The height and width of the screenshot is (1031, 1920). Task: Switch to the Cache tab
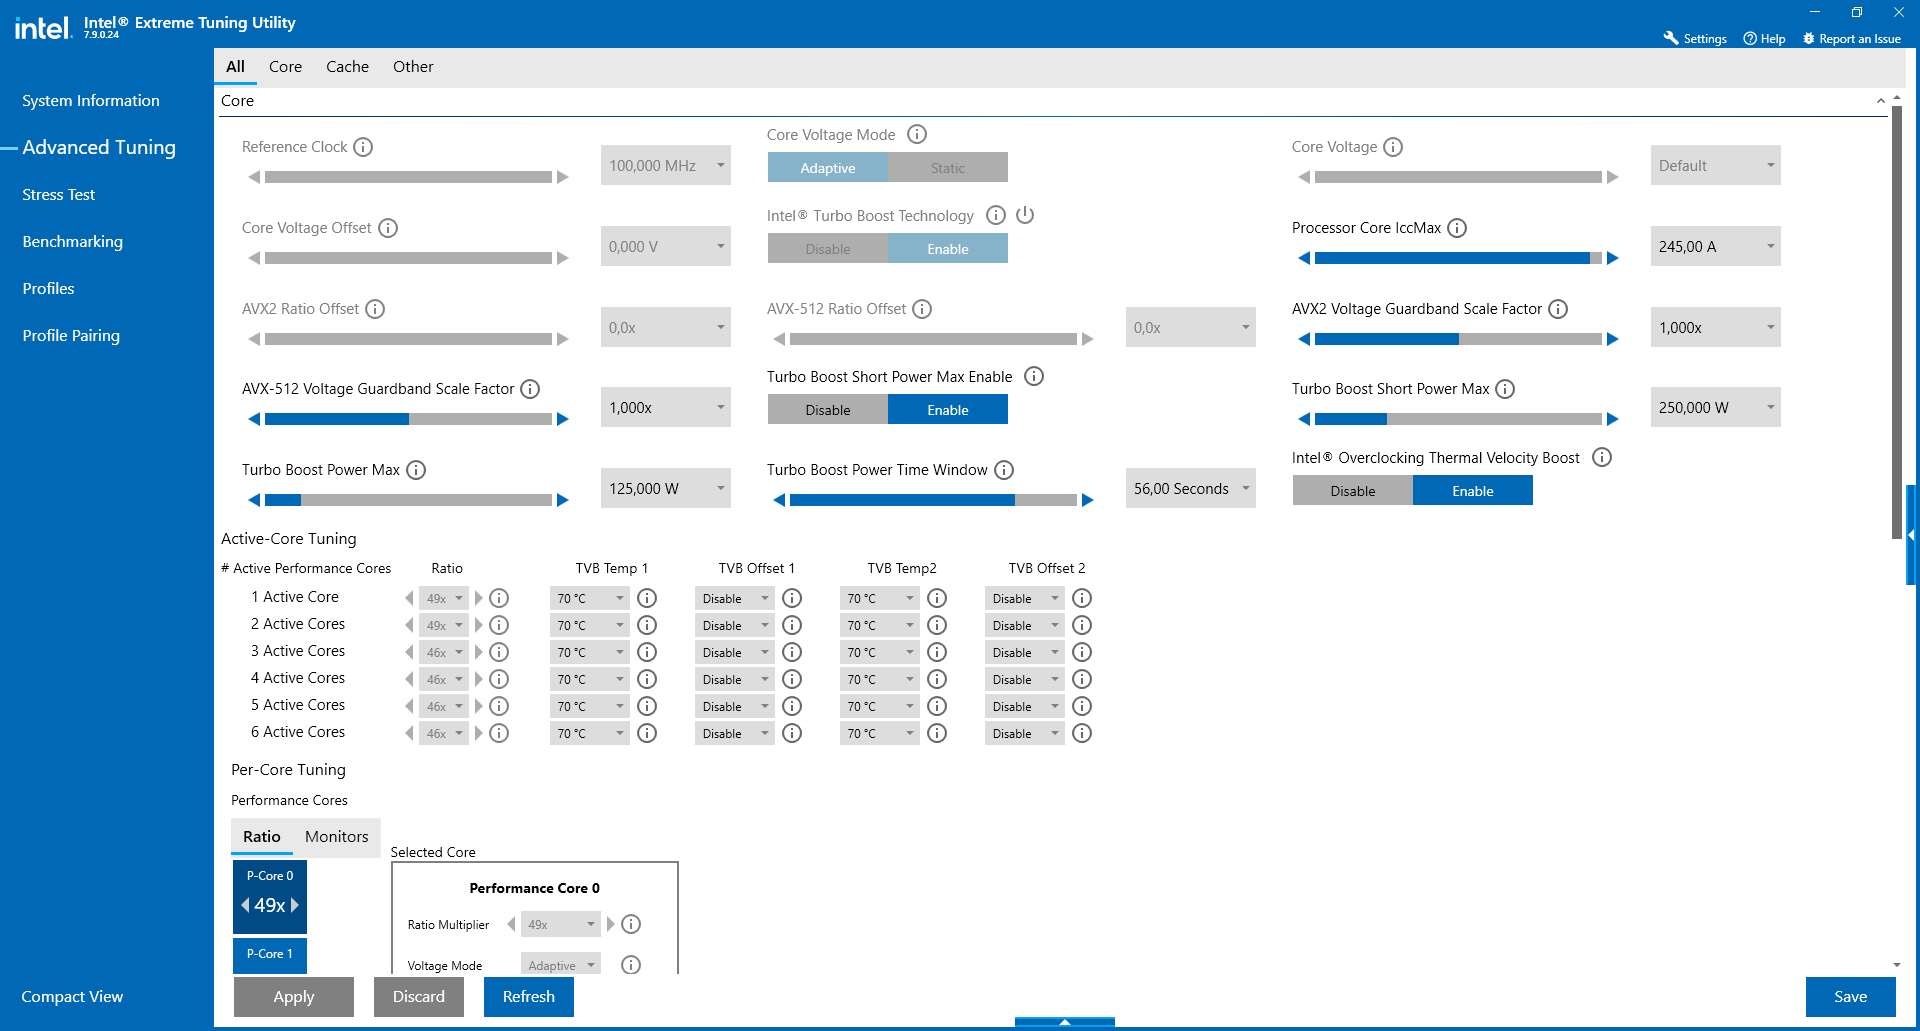pyautogui.click(x=347, y=67)
